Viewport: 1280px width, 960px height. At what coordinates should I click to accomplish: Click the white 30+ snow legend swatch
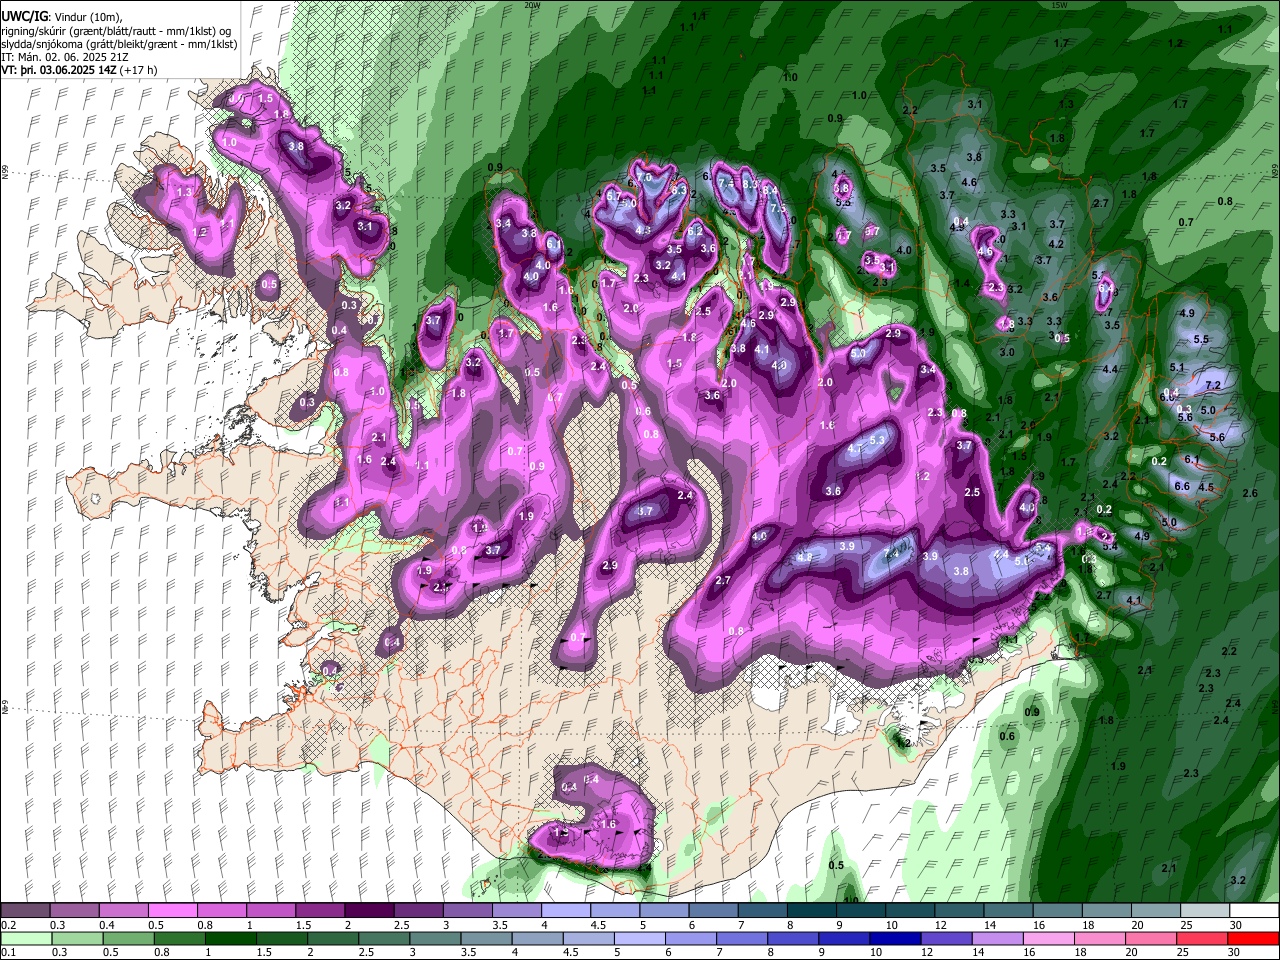click(x=1253, y=911)
